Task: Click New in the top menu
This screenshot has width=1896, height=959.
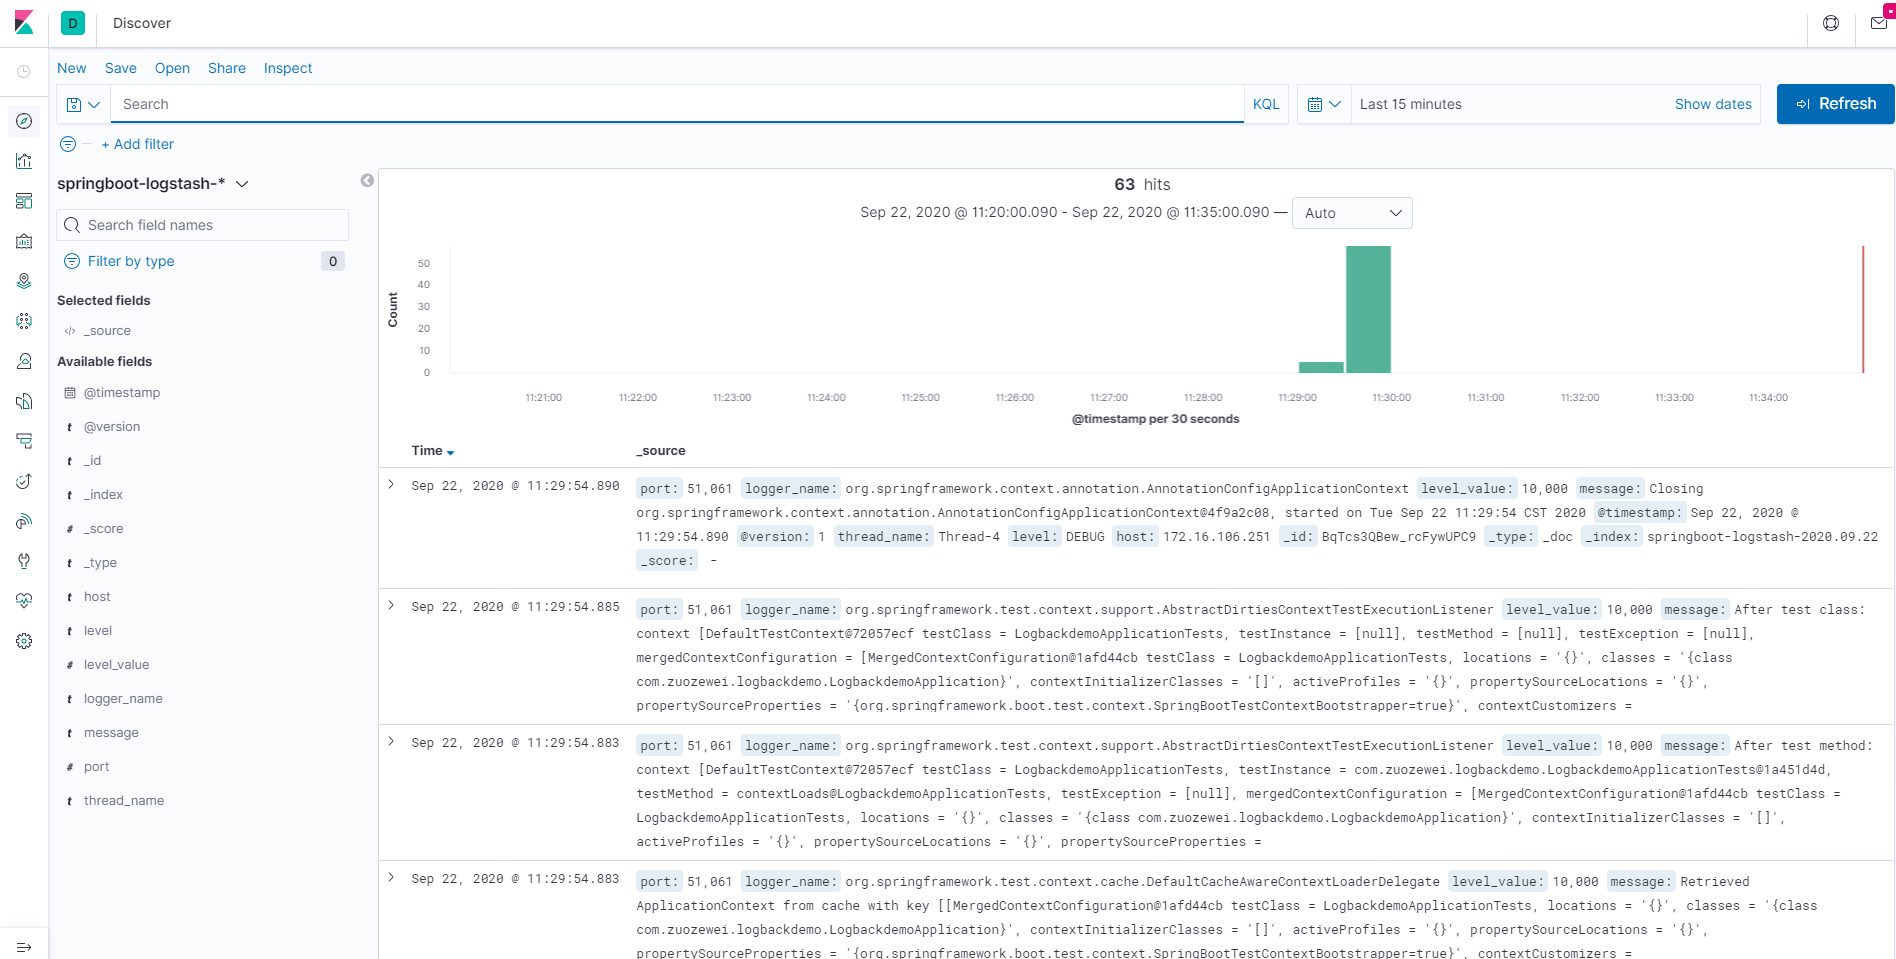Action: 72,68
